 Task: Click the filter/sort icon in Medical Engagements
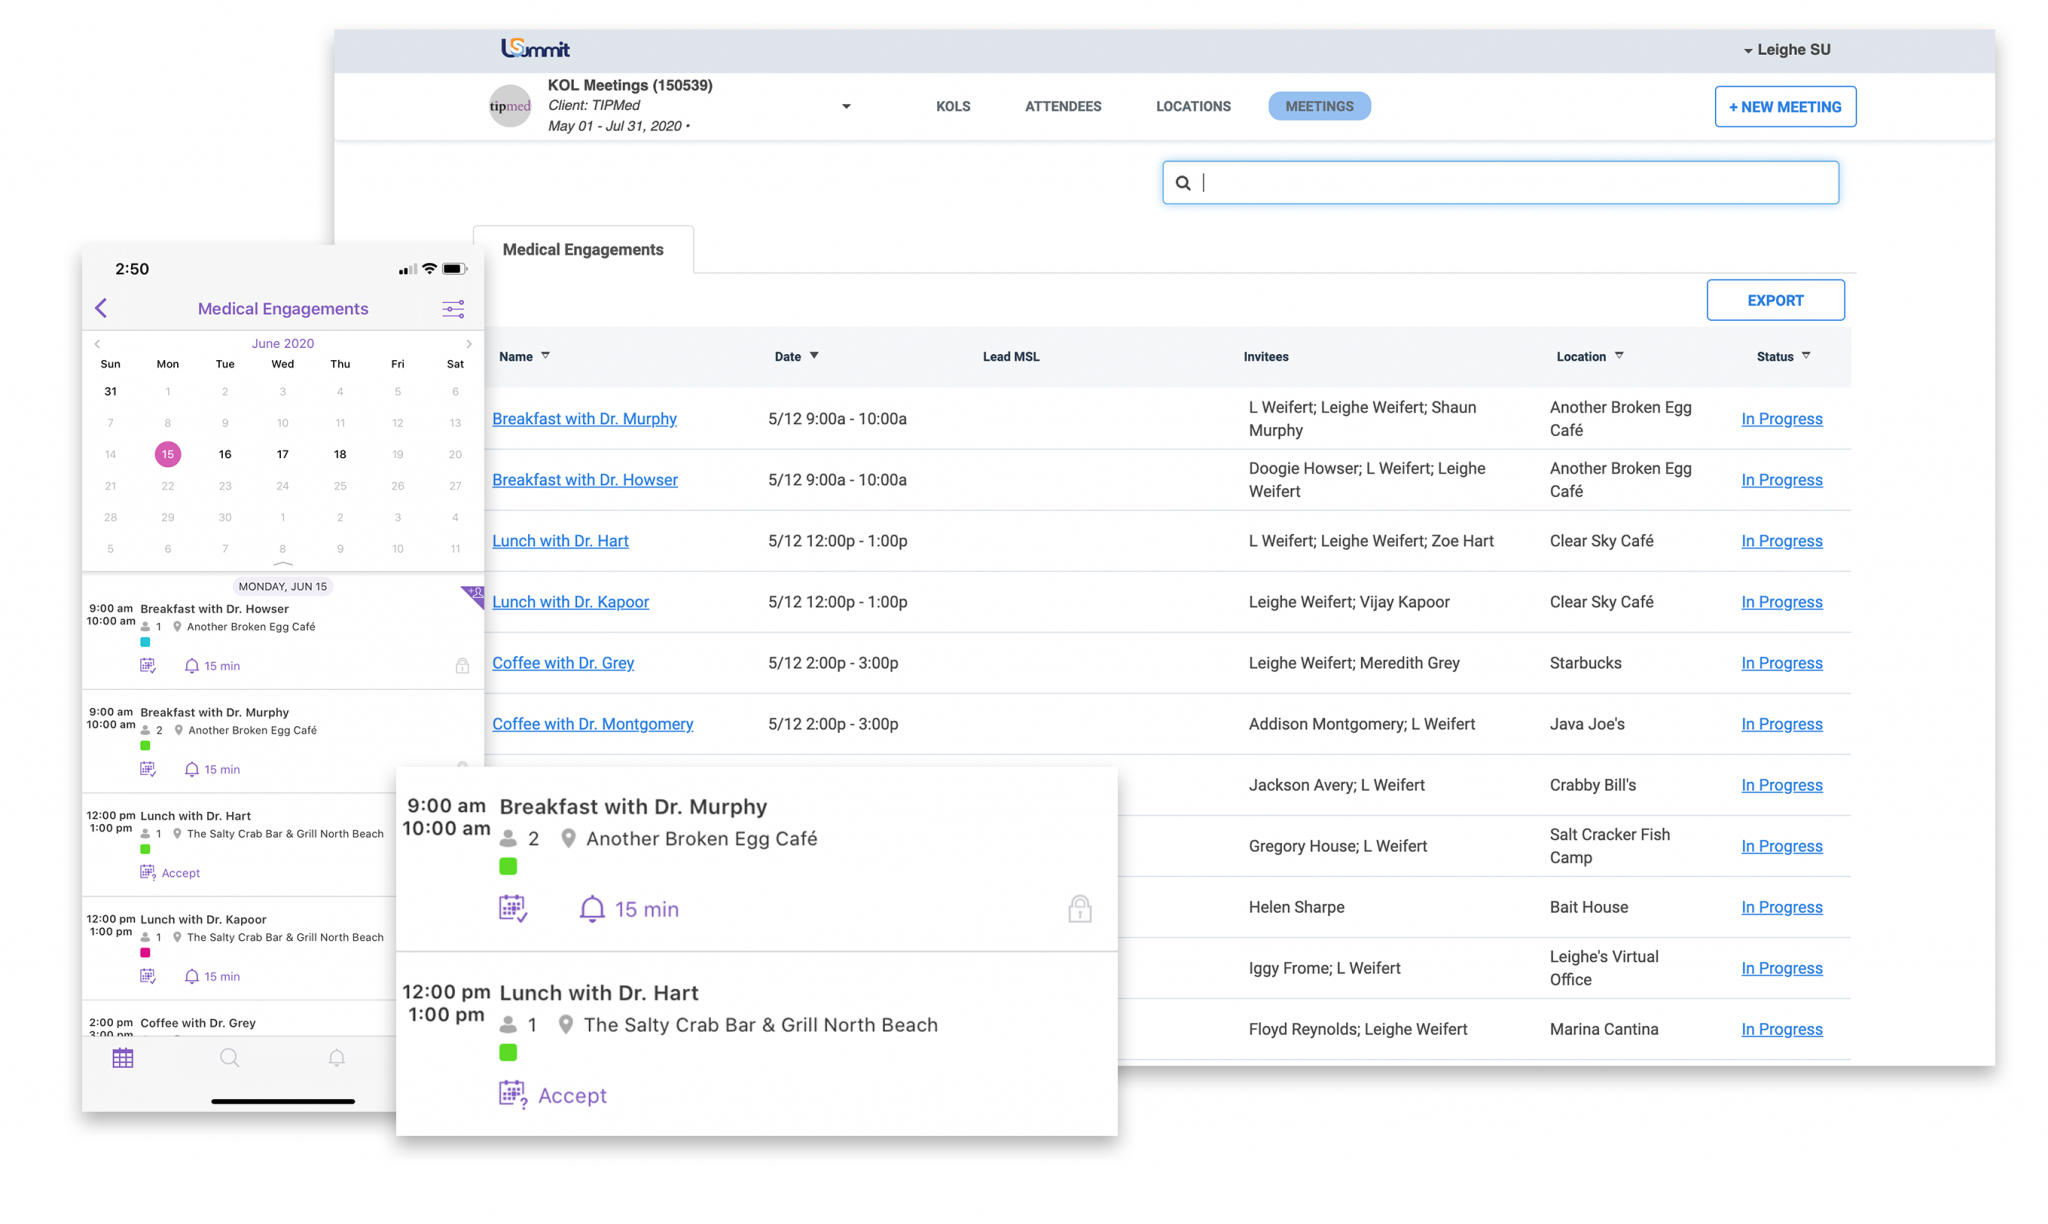pyautogui.click(x=454, y=307)
